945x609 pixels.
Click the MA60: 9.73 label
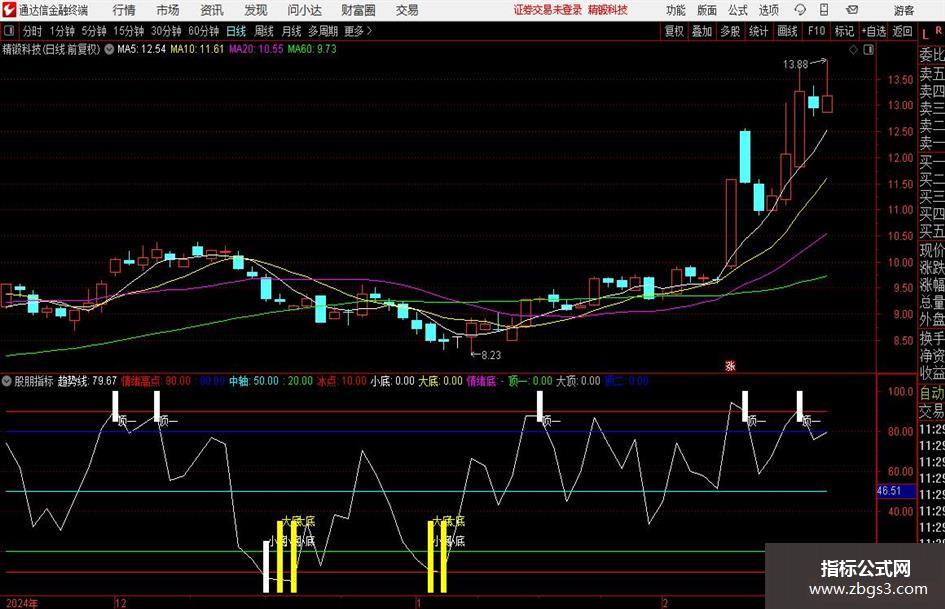pos(312,49)
